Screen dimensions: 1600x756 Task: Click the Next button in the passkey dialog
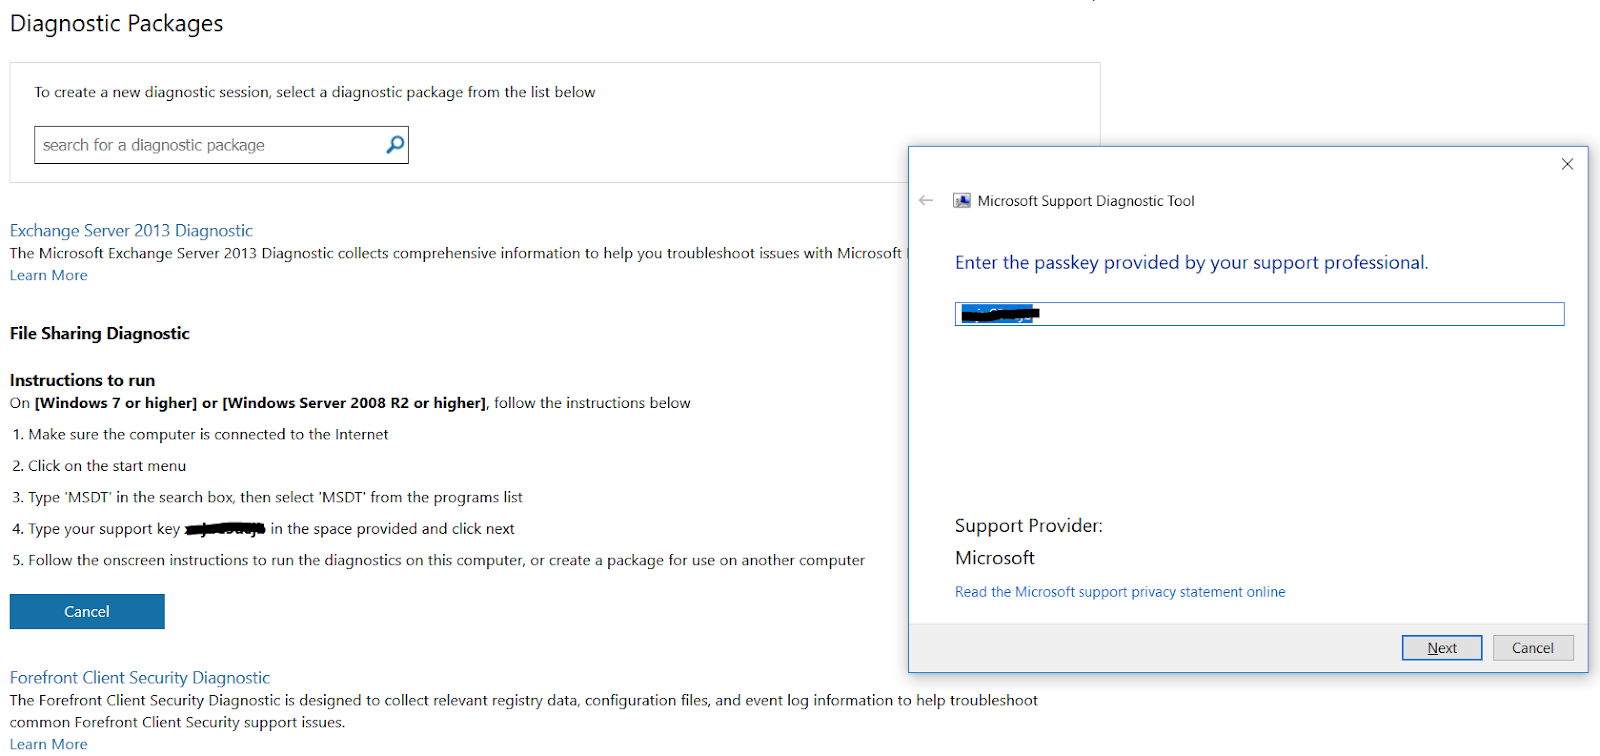point(1441,647)
